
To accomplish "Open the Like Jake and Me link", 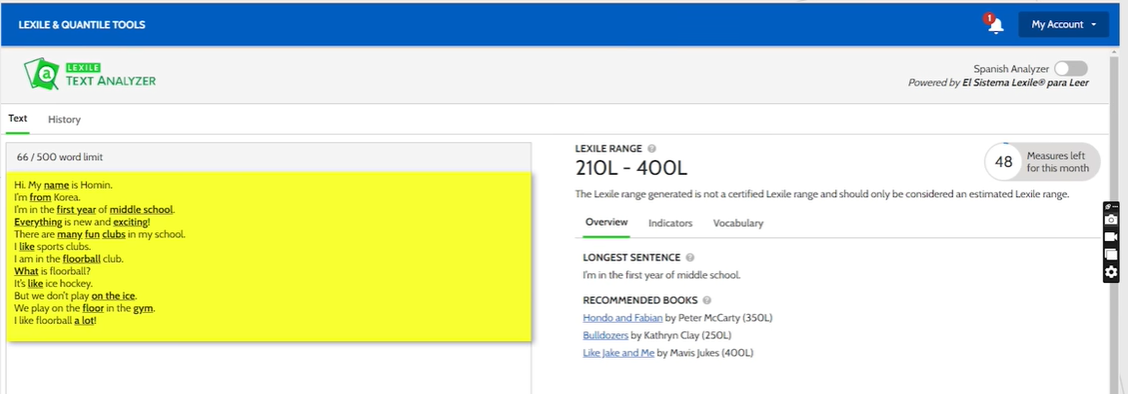I will [x=619, y=352].
